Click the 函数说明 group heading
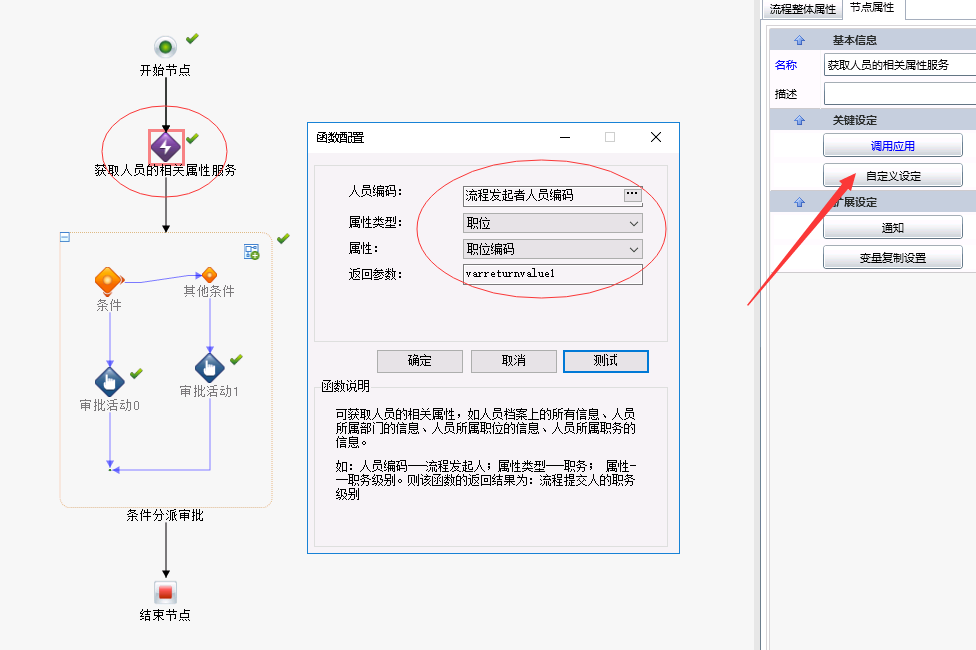The width and height of the screenshot is (976, 650). [x=345, y=386]
